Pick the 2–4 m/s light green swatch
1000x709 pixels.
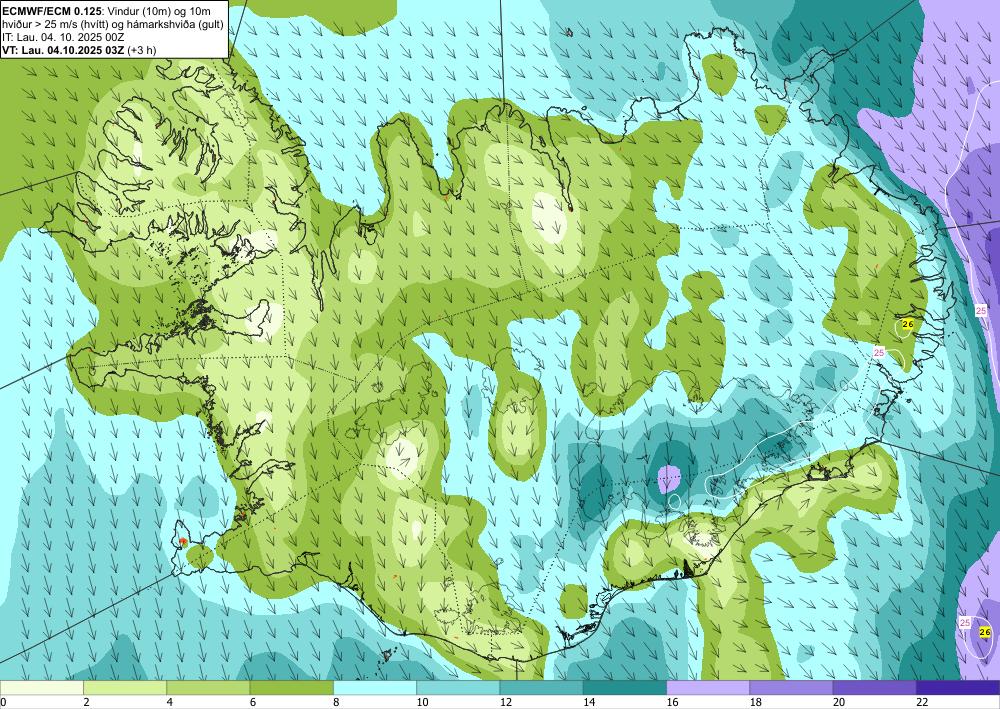pyautogui.click(x=125, y=688)
